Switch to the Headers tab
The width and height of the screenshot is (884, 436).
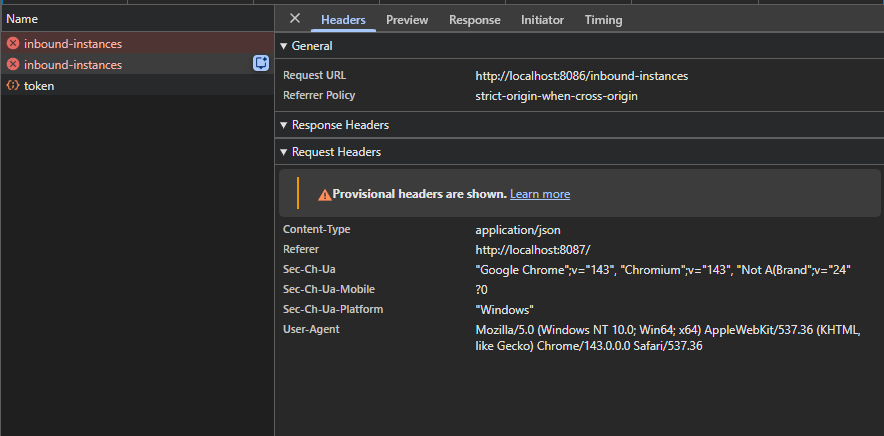coord(343,20)
